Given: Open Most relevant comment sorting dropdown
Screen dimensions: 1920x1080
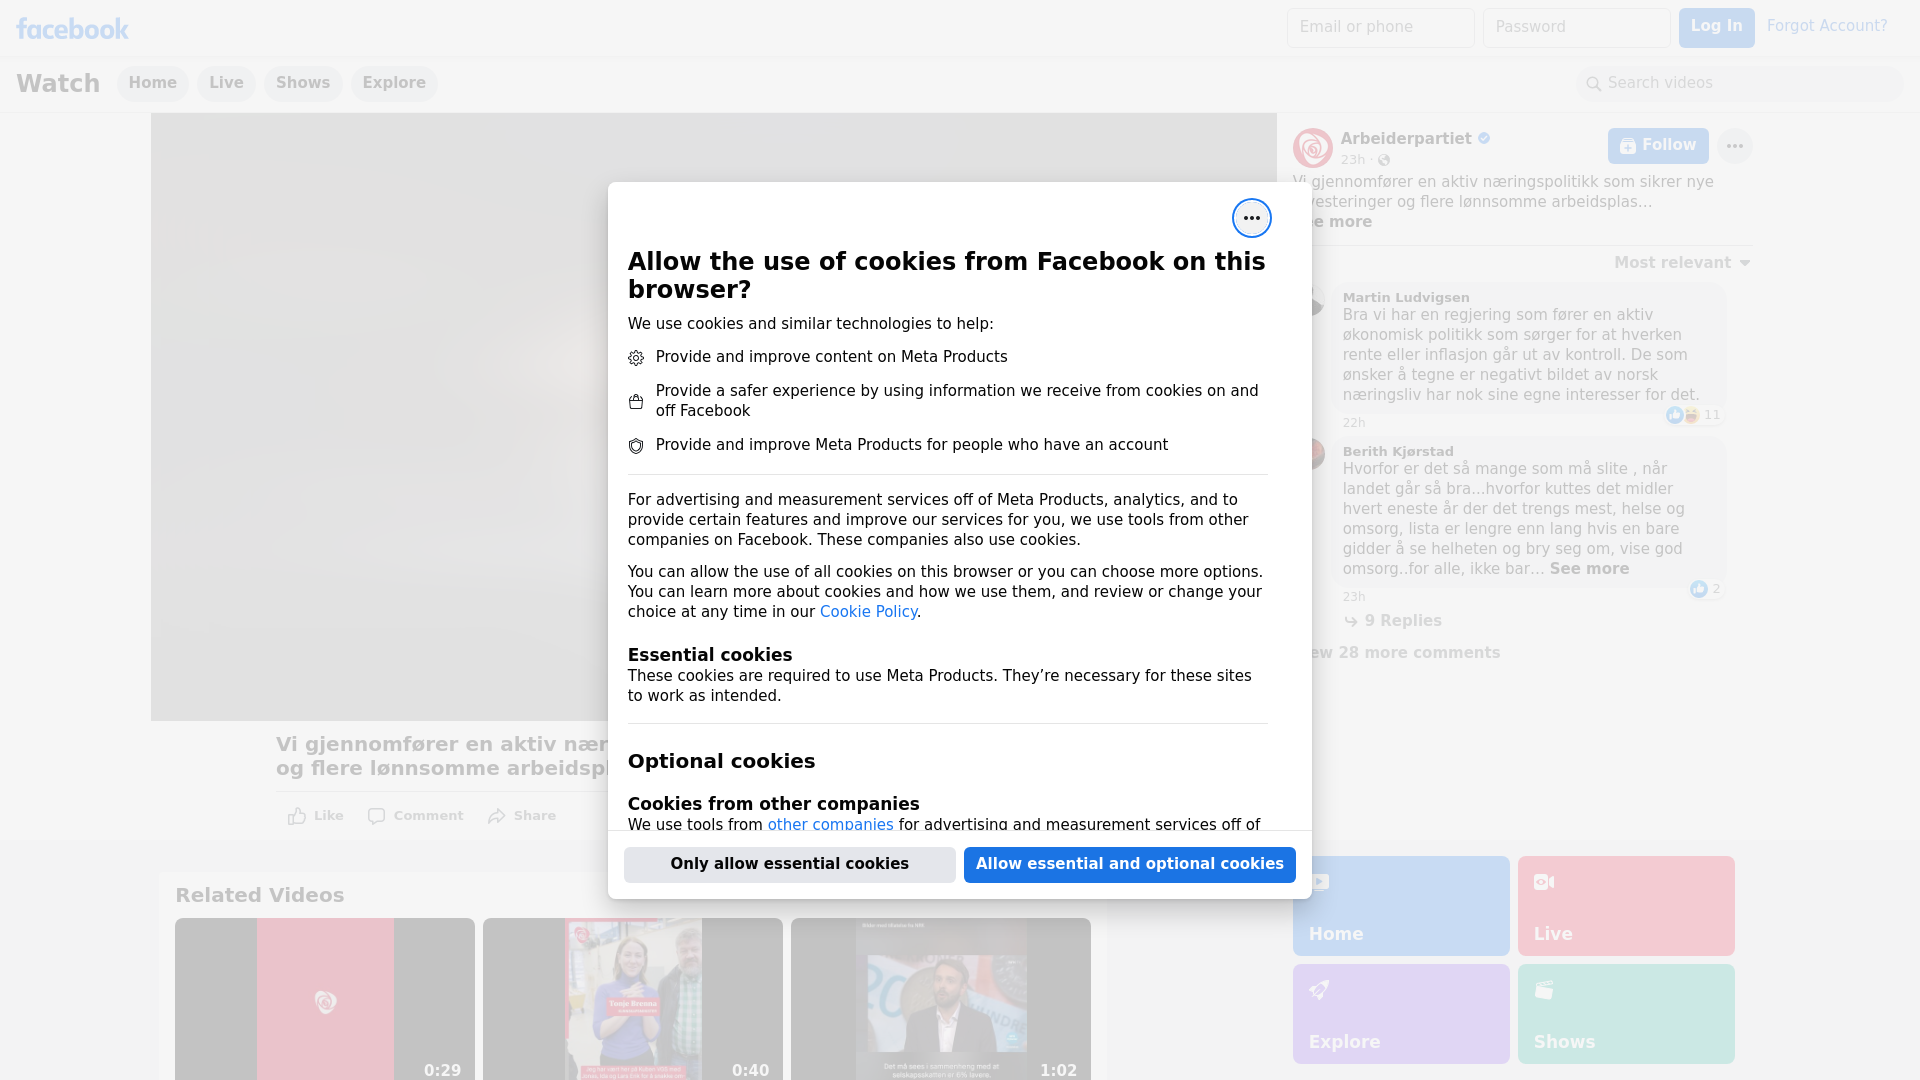Looking at the screenshot, I should coord(1682,263).
